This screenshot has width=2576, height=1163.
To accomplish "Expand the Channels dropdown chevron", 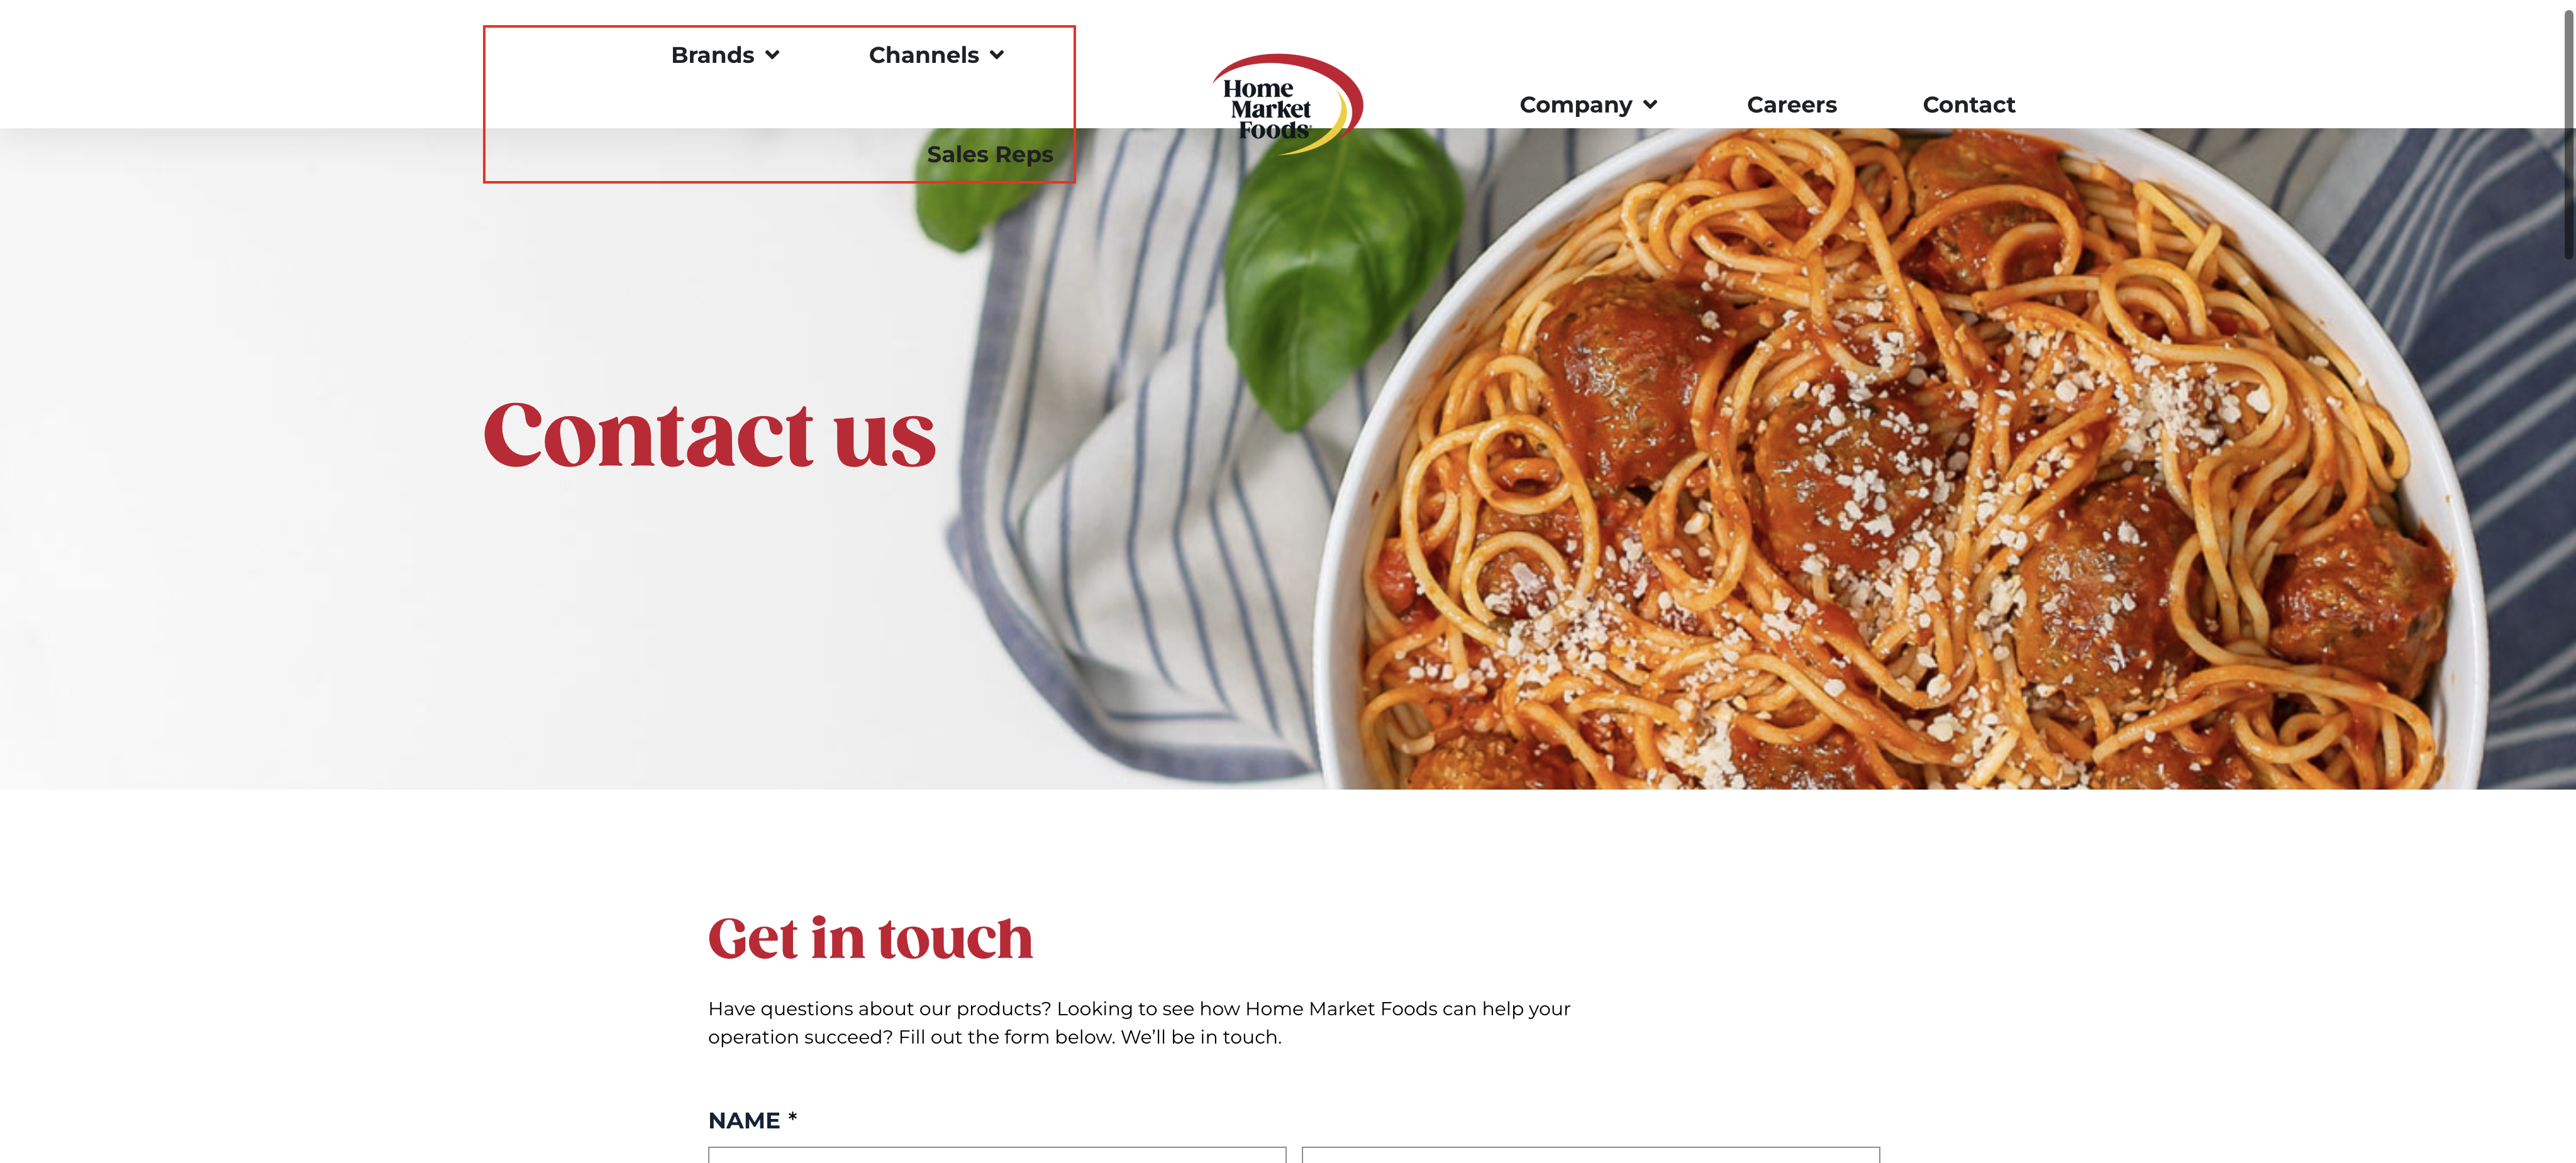I will [997, 55].
